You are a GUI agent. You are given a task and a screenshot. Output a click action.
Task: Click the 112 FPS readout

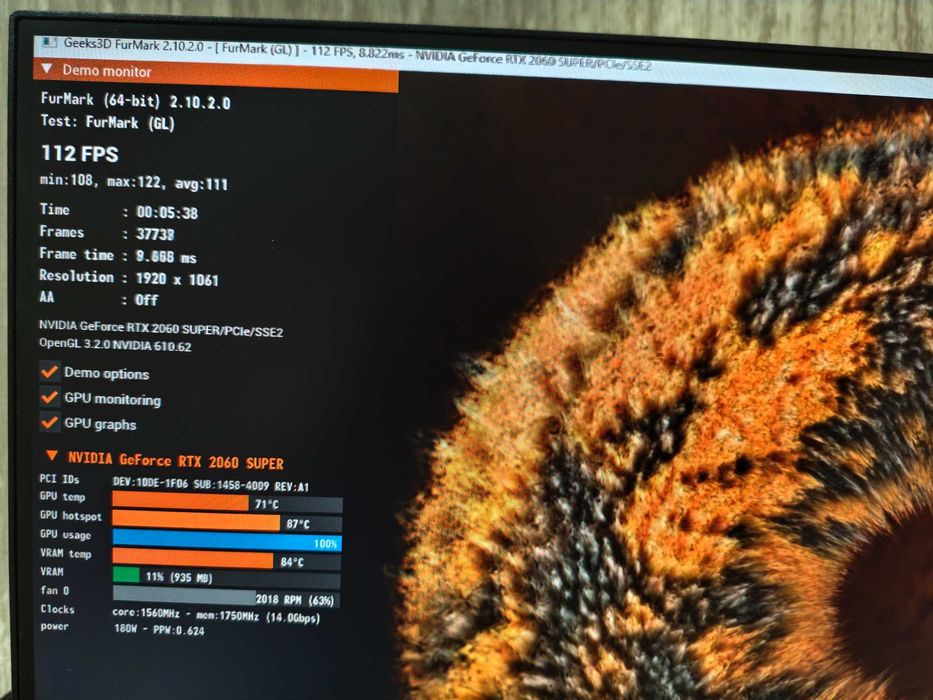click(x=80, y=154)
